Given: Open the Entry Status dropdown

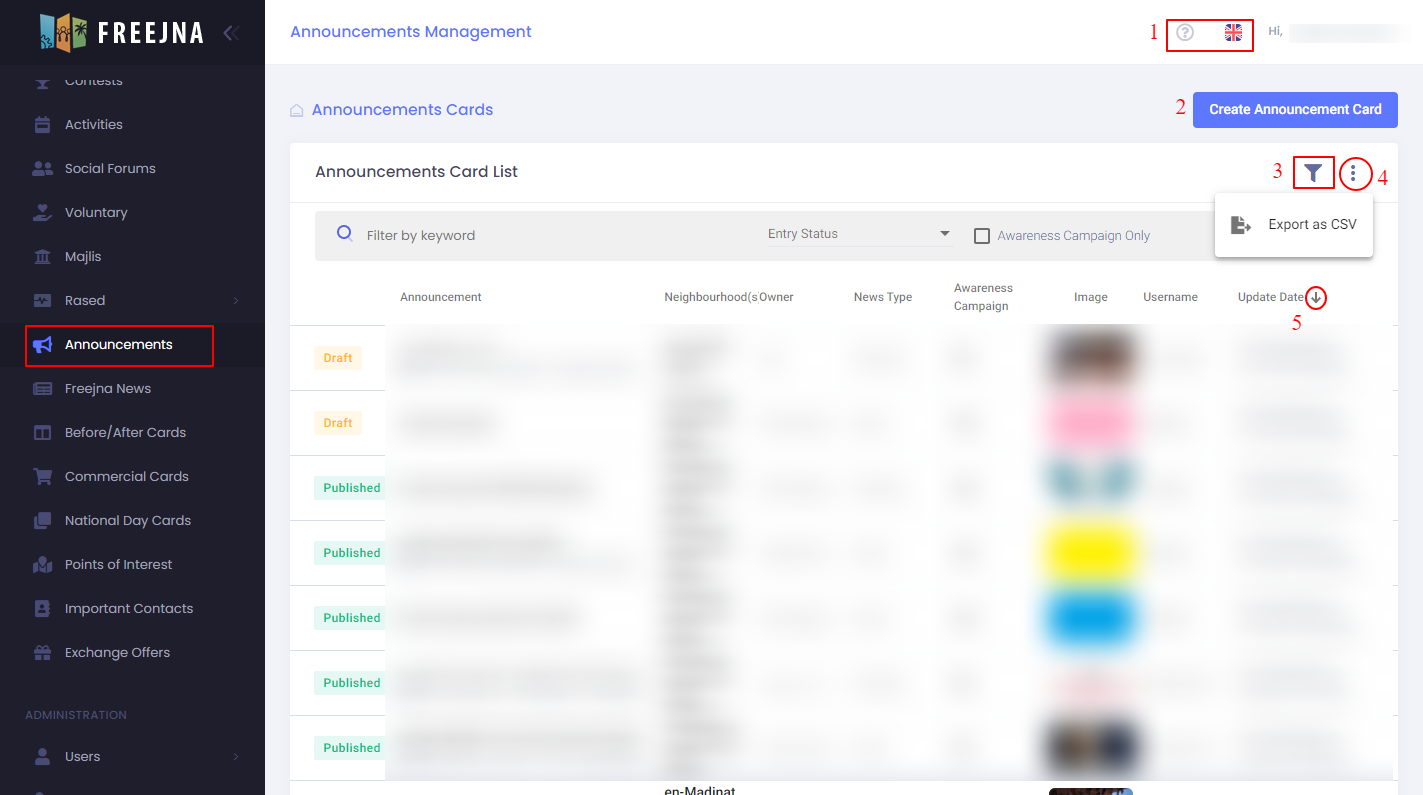Looking at the screenshot, I should tap(858, 234).
